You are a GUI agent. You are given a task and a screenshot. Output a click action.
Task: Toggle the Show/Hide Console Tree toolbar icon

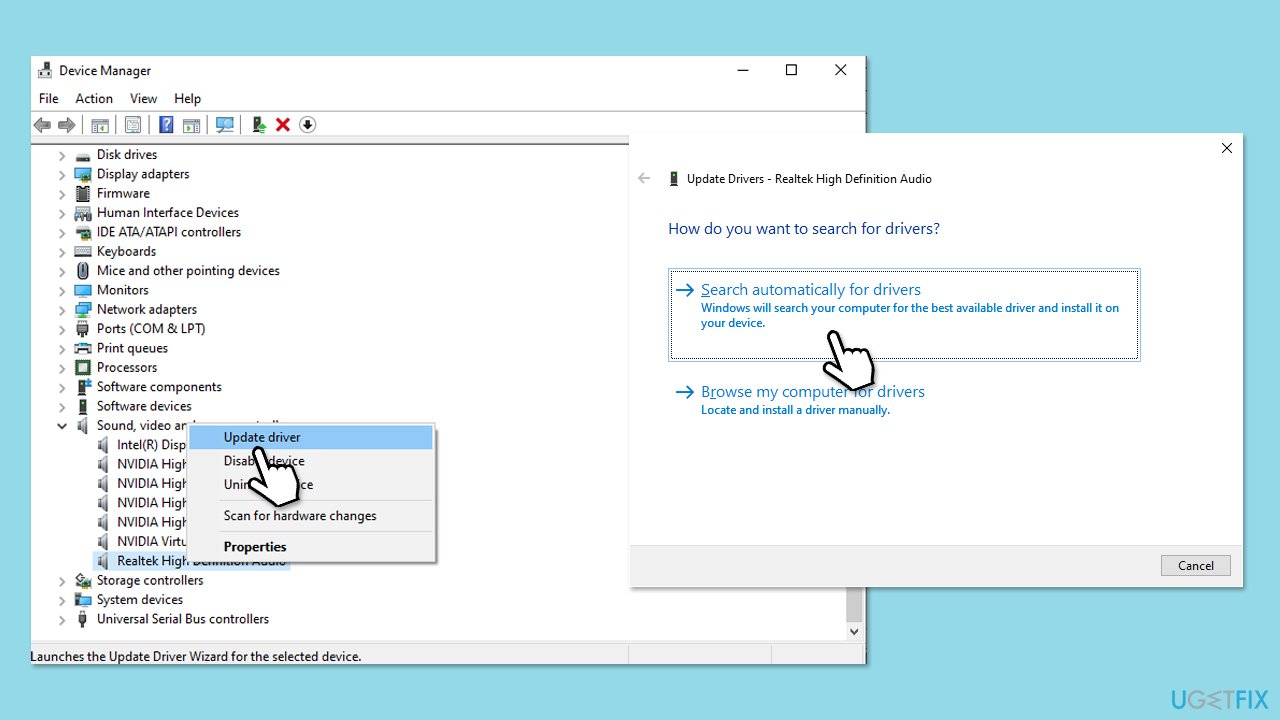[100, 125]
